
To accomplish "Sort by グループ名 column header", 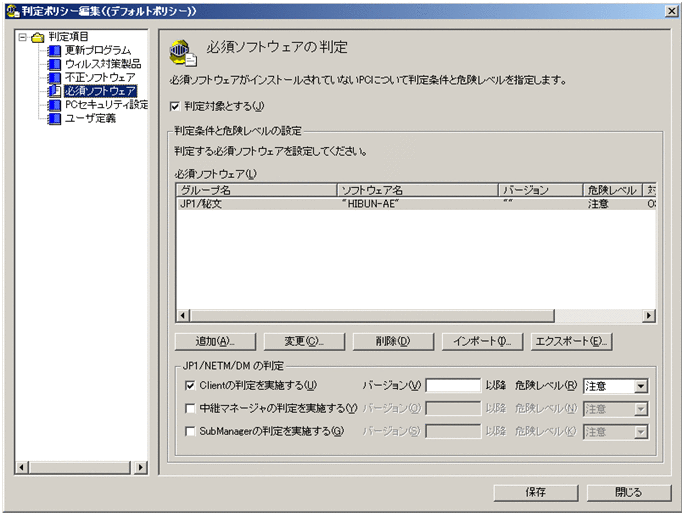I will click(x=257, y=190).
